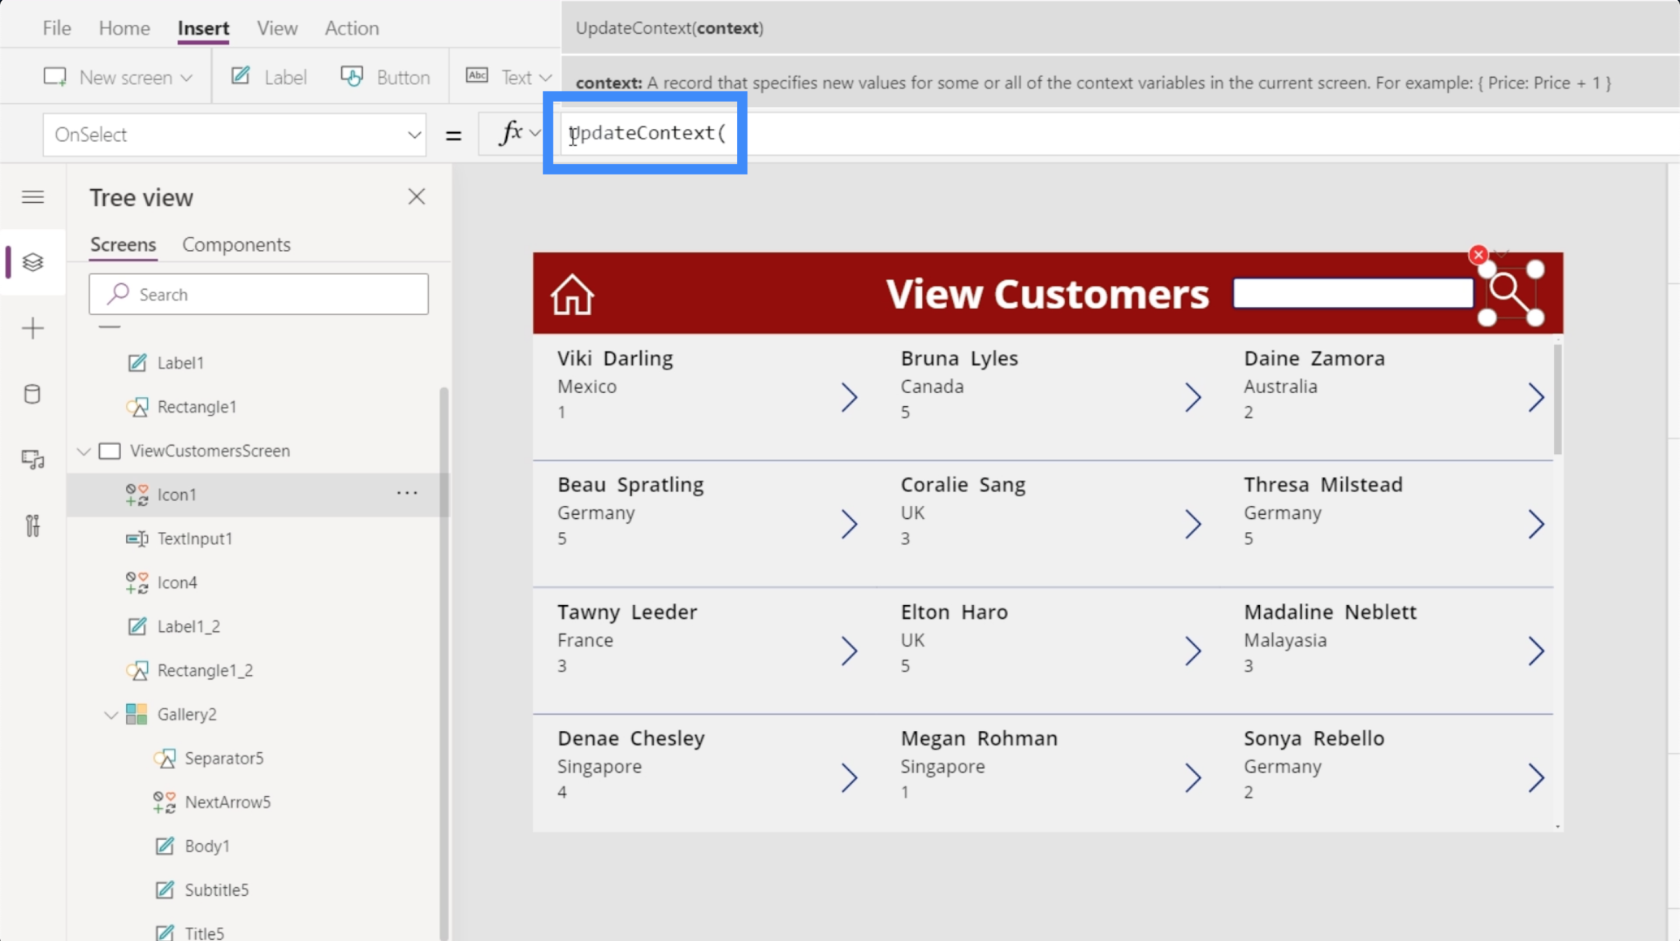Click the arrow next to Thresa Milstead
This screenshot has height=941, width=1680.
pyautogui.click(x=1536, y=524)
